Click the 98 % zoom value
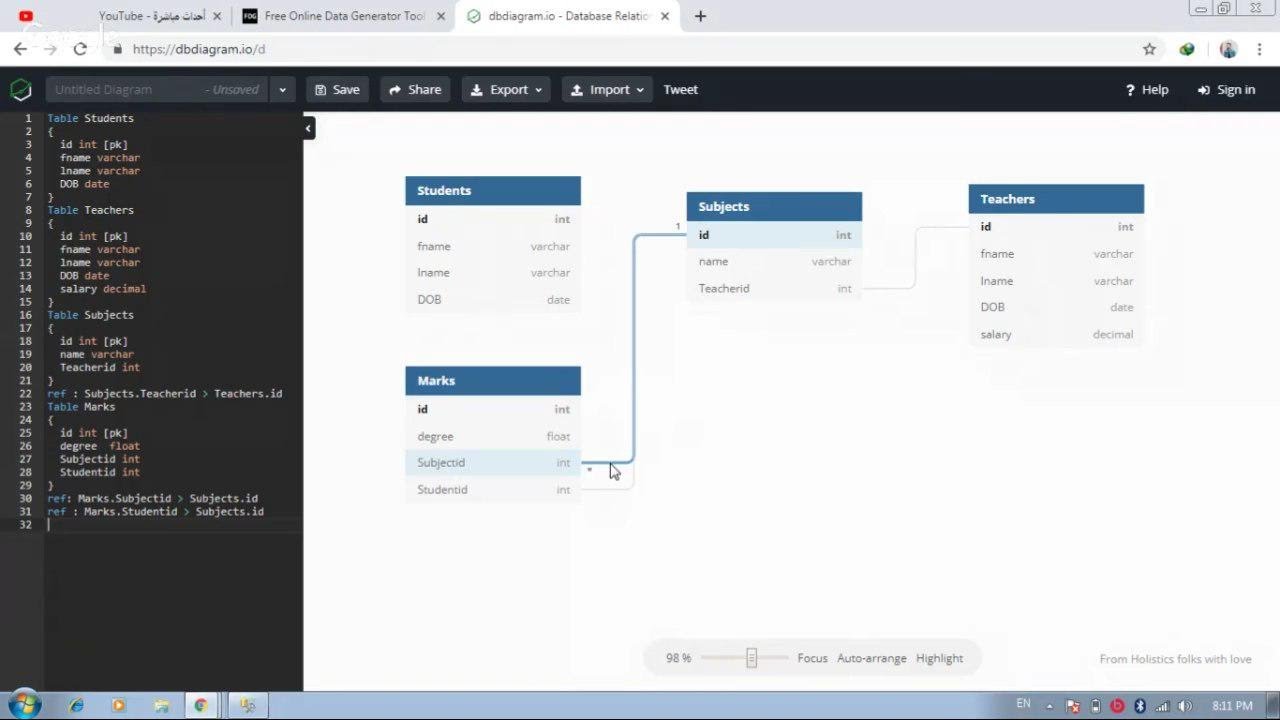Image resolution: width=1280 pixels, height=720 pixels. (x=678, y=658)
